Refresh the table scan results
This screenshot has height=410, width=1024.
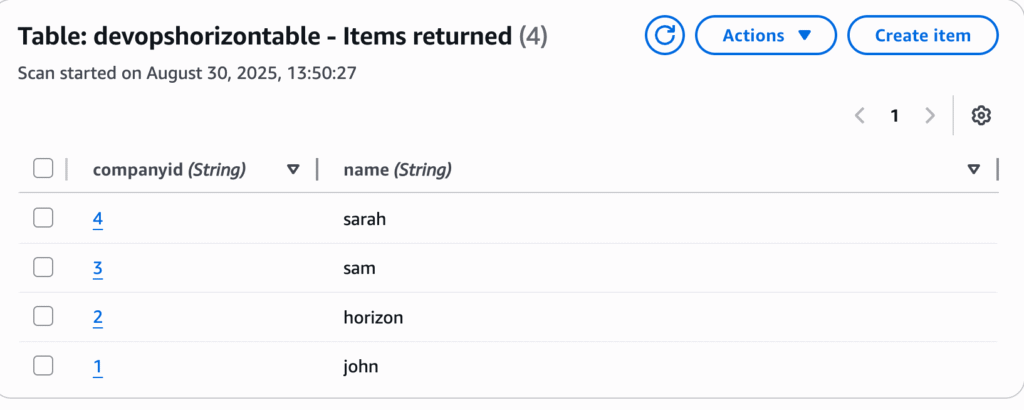point(664,35)
